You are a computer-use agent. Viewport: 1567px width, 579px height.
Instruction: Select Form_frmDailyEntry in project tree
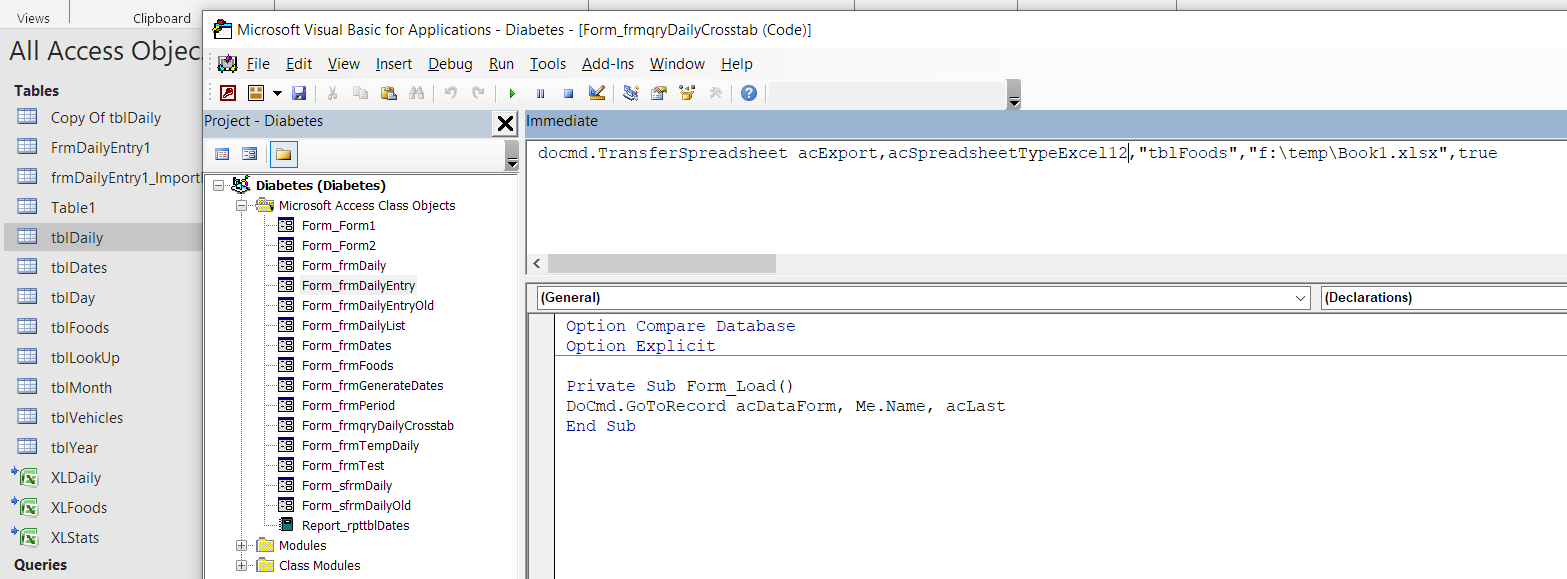(x=358, y=285)
